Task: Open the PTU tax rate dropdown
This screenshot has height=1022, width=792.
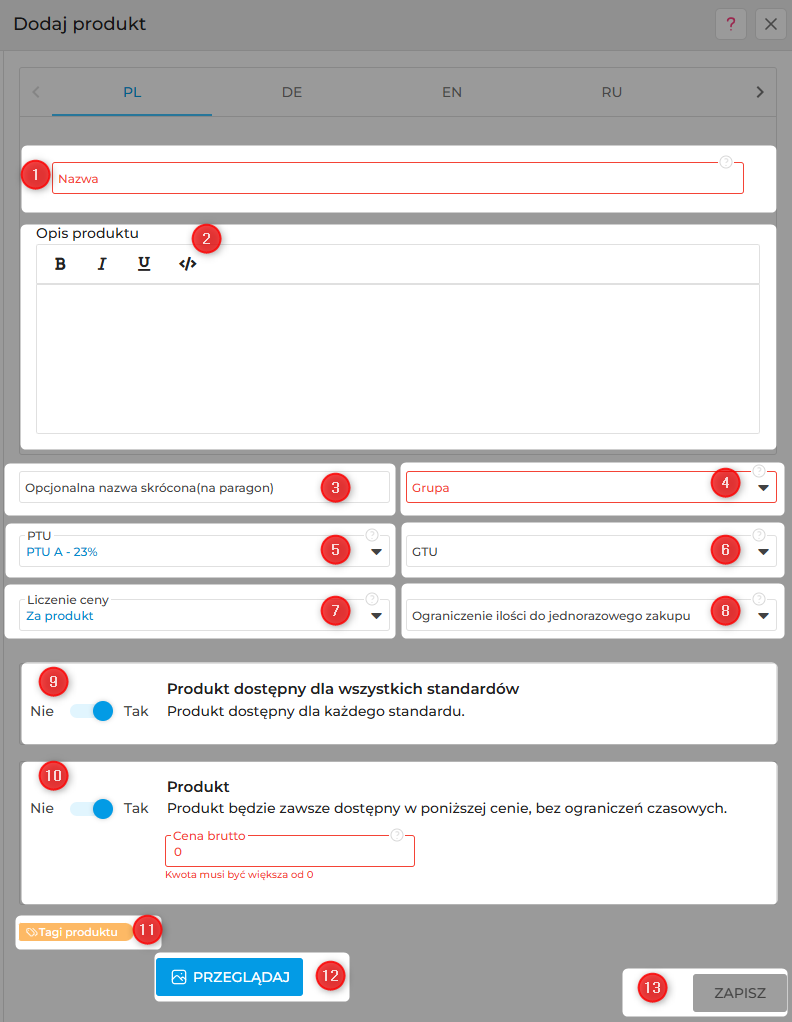Action: (x=204, y=551)
